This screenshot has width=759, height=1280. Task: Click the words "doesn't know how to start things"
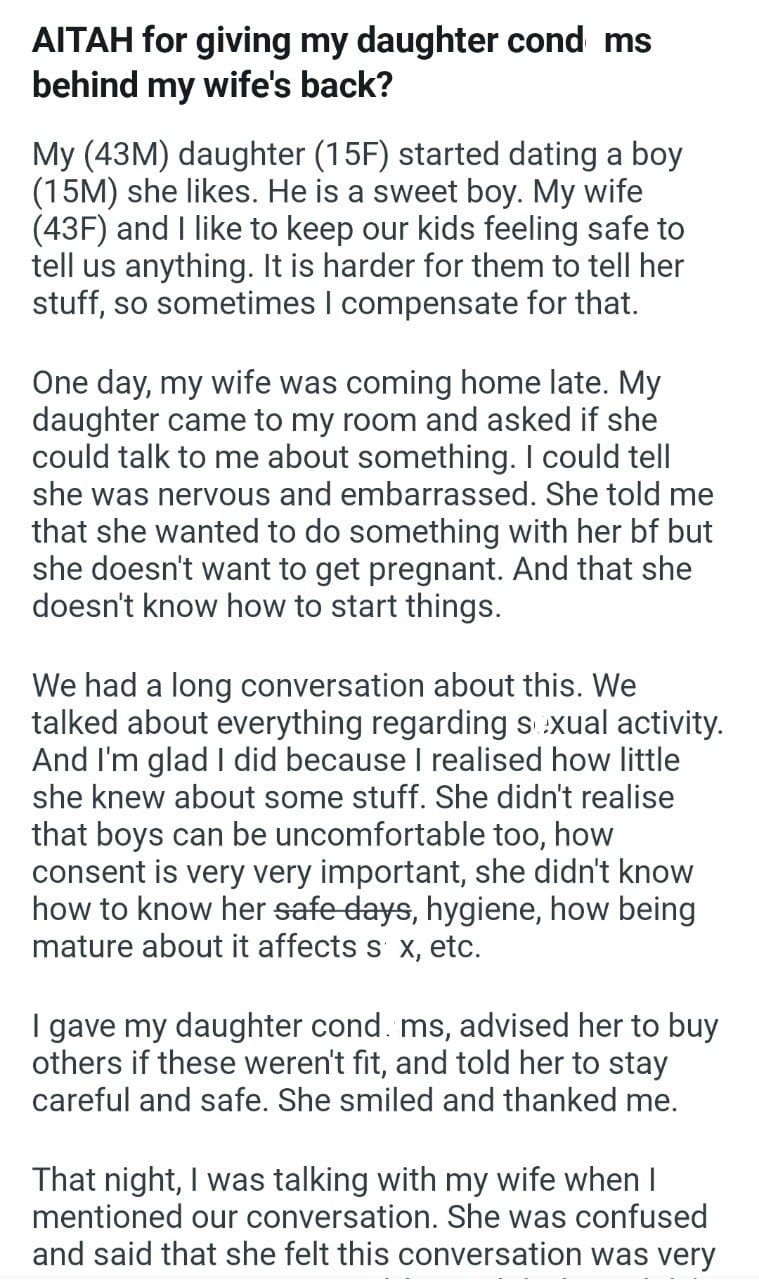(x=266, y=607)
